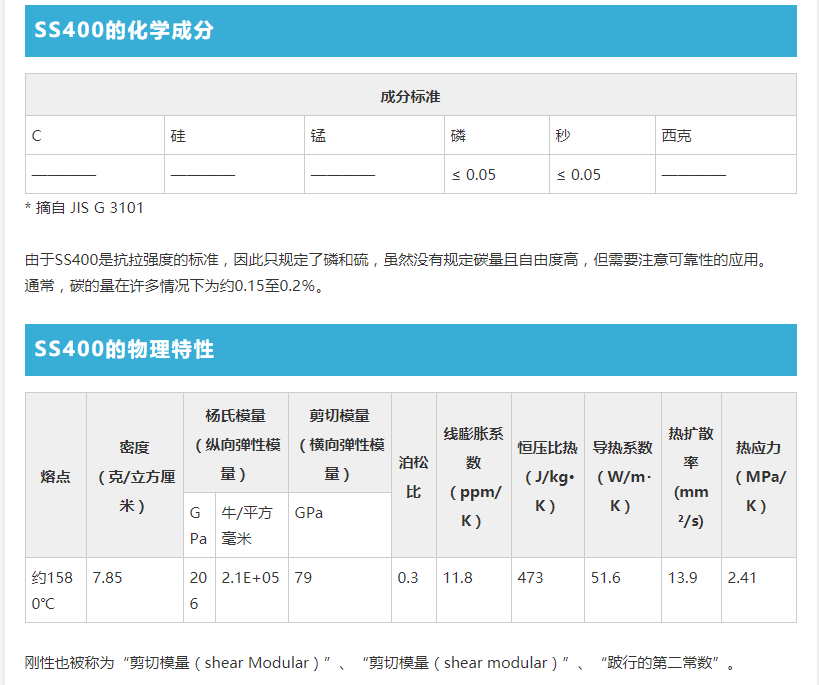The width and height of the screenshot is (819, 685).
Task: Click the 熔点 column header
Action: [x=56, y=476]
